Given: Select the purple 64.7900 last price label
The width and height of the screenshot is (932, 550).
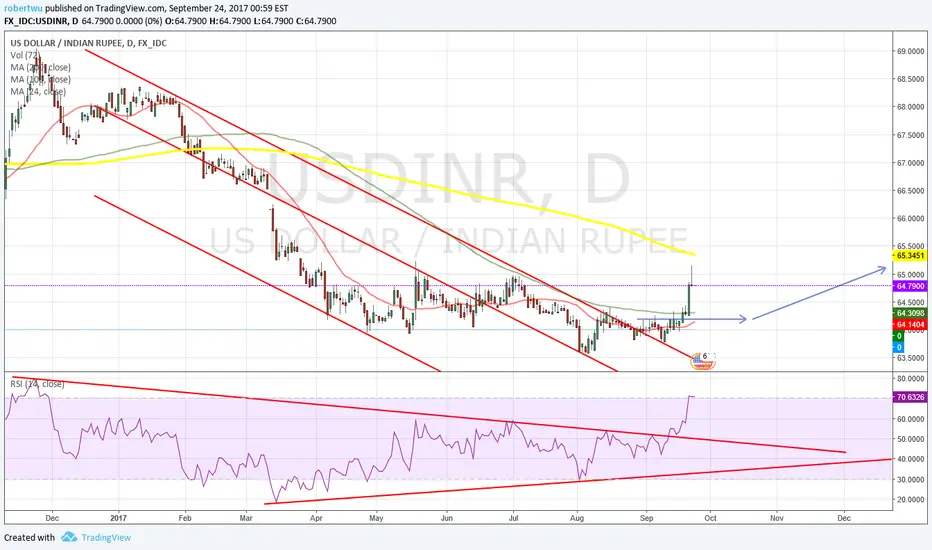Looking at the screenshot, I should [909, 287].
